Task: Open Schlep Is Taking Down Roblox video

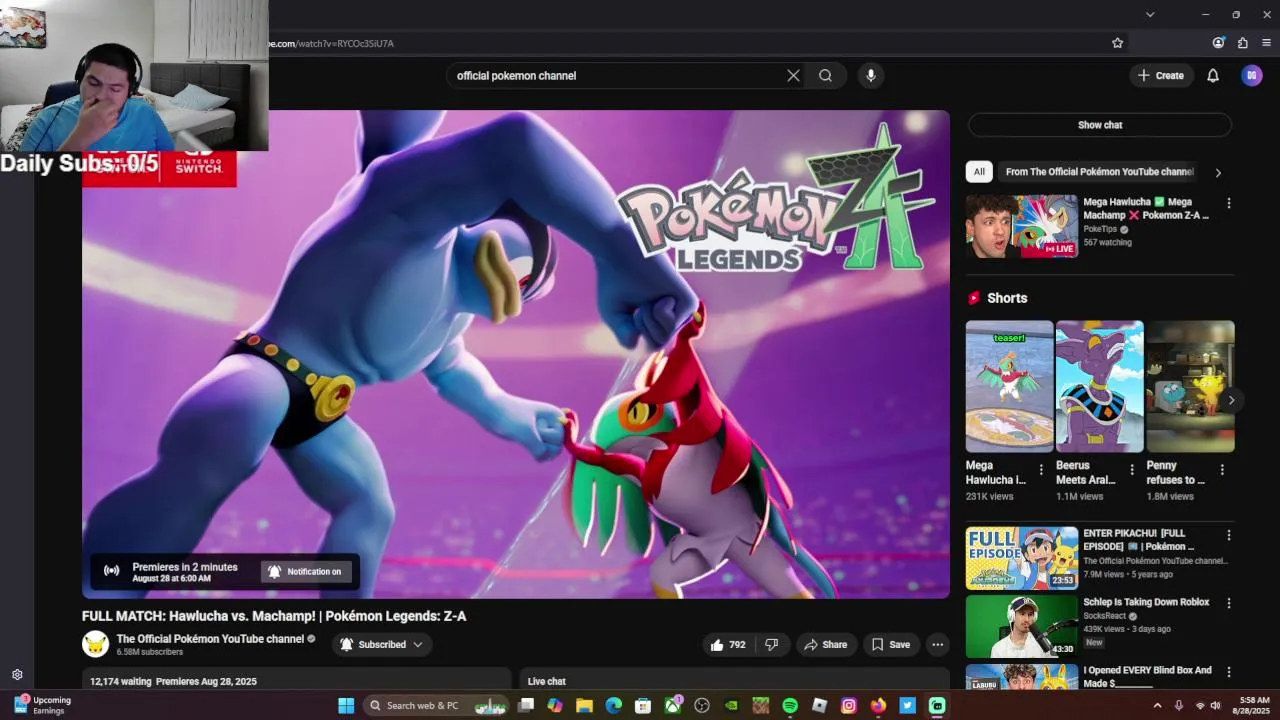Action: click(x=1022, y=627)
